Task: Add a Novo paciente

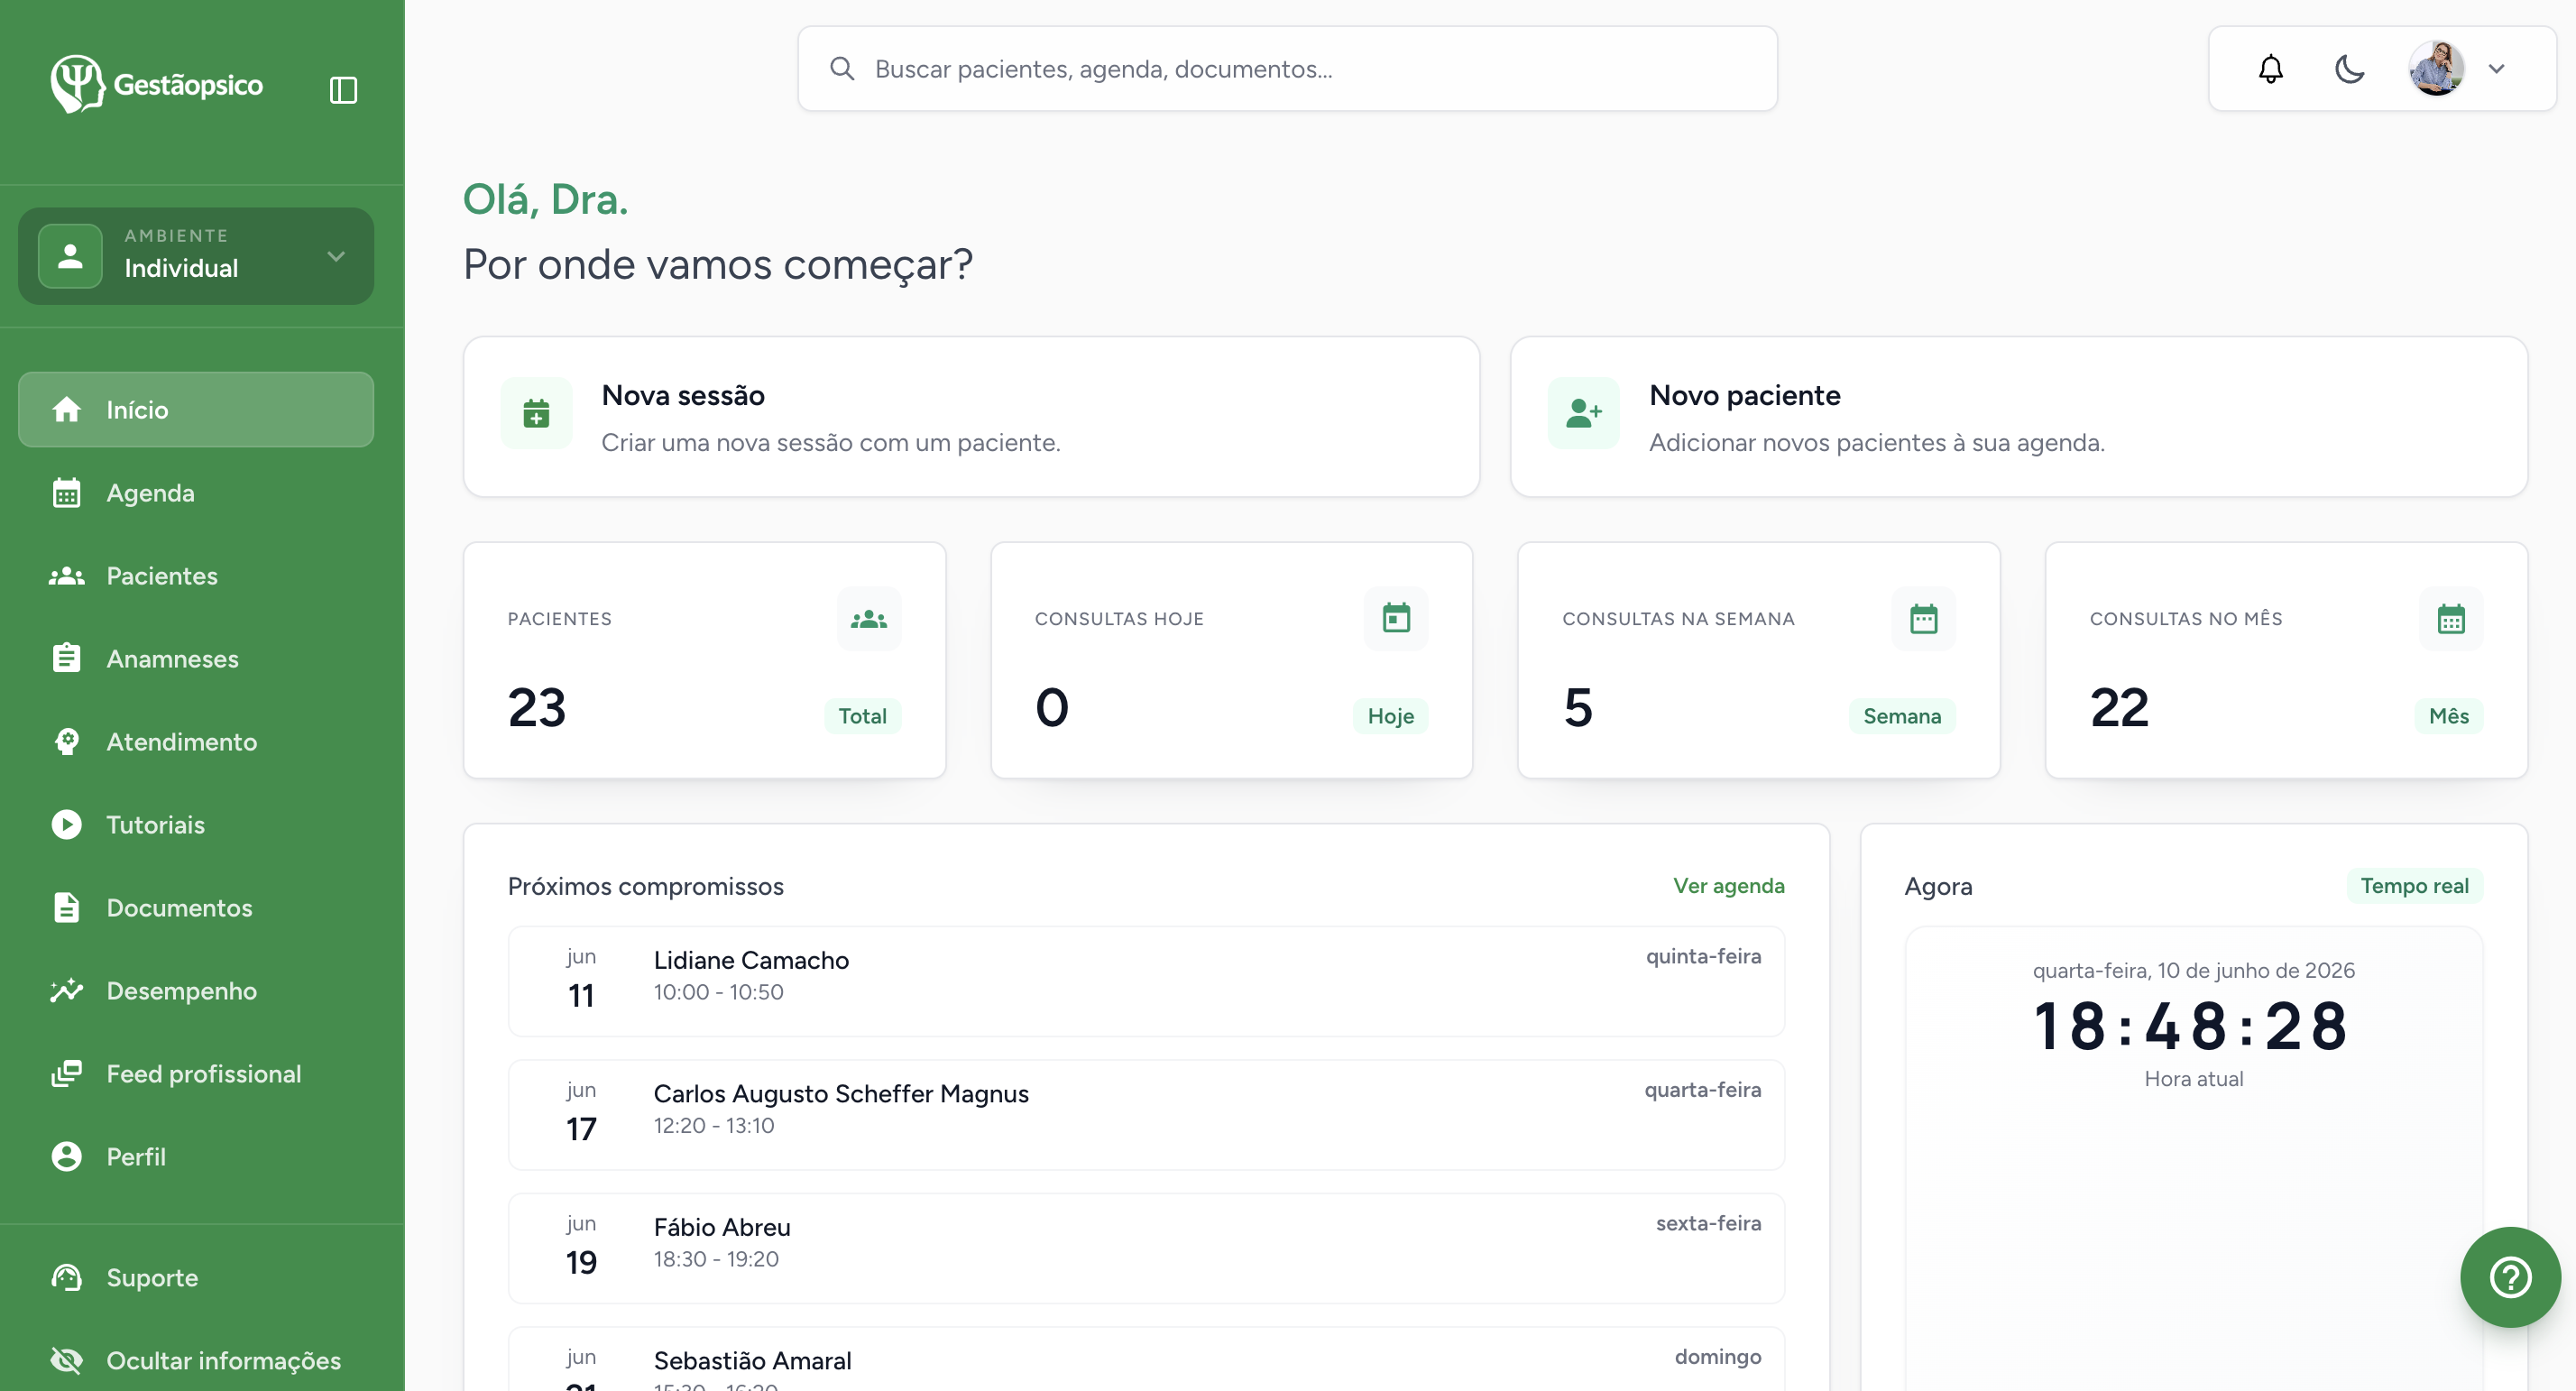Action: pos(2019,417)
